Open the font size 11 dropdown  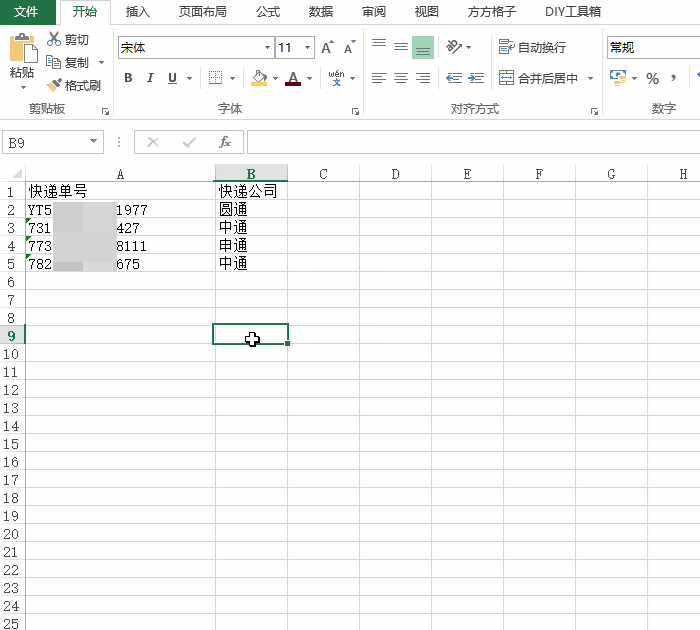point(307,47)
